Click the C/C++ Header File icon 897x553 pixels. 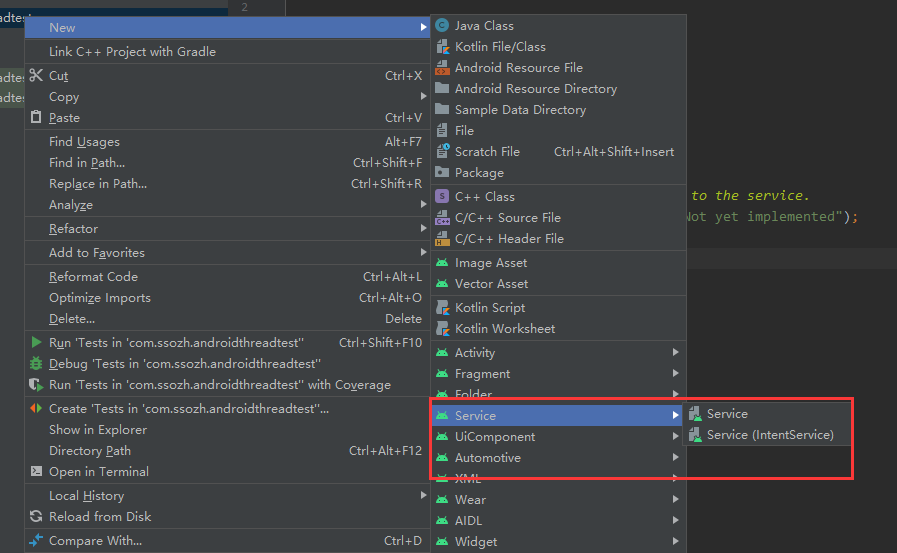click(x=442, y=238)
